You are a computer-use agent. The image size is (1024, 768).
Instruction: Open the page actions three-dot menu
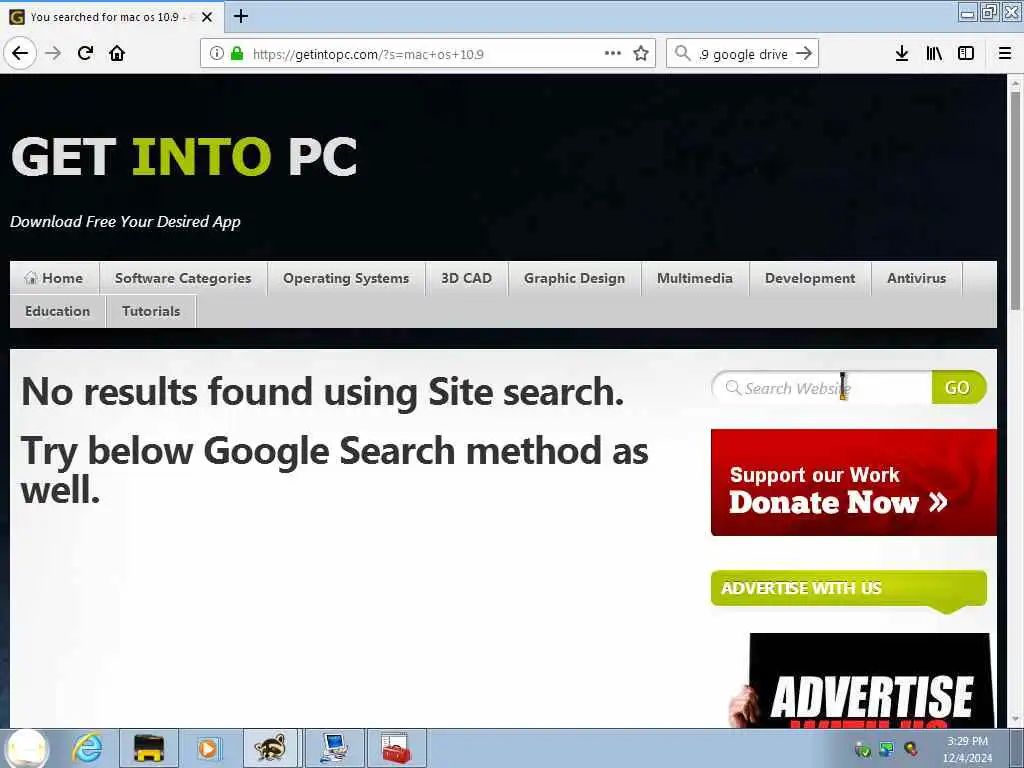(x=613, y=54)
